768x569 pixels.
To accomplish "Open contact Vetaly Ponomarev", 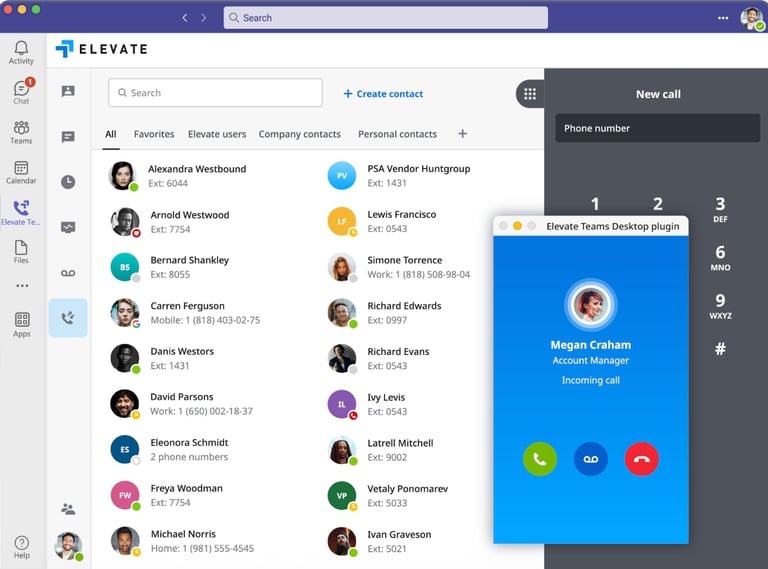I will point(387,495).
